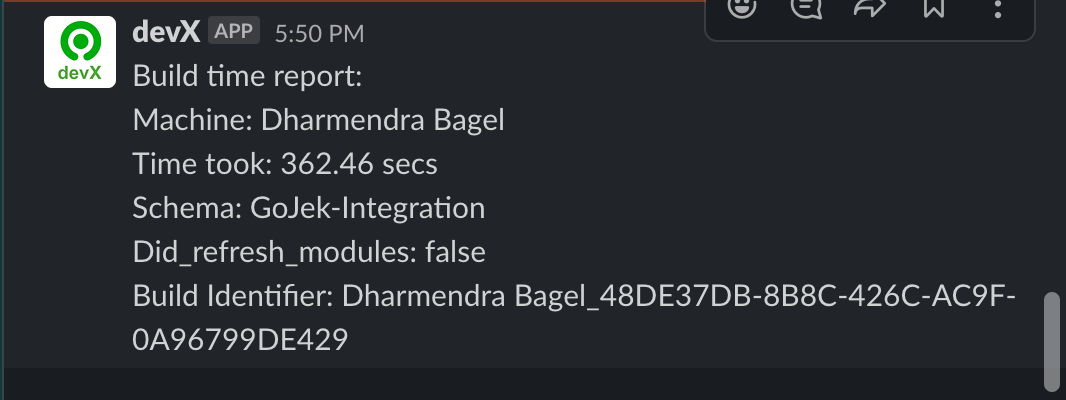Add an emoji reaction to the message
The width and height of the screenshot is (1066, 400).
tap(742, 7)
